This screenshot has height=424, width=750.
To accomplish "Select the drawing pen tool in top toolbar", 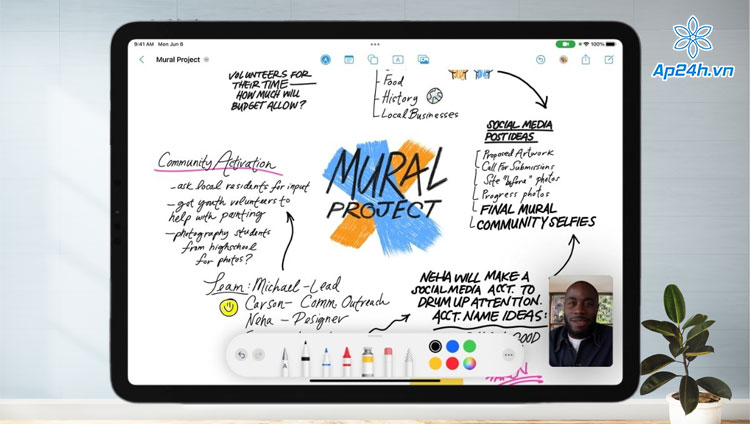I will coord(326,60).
